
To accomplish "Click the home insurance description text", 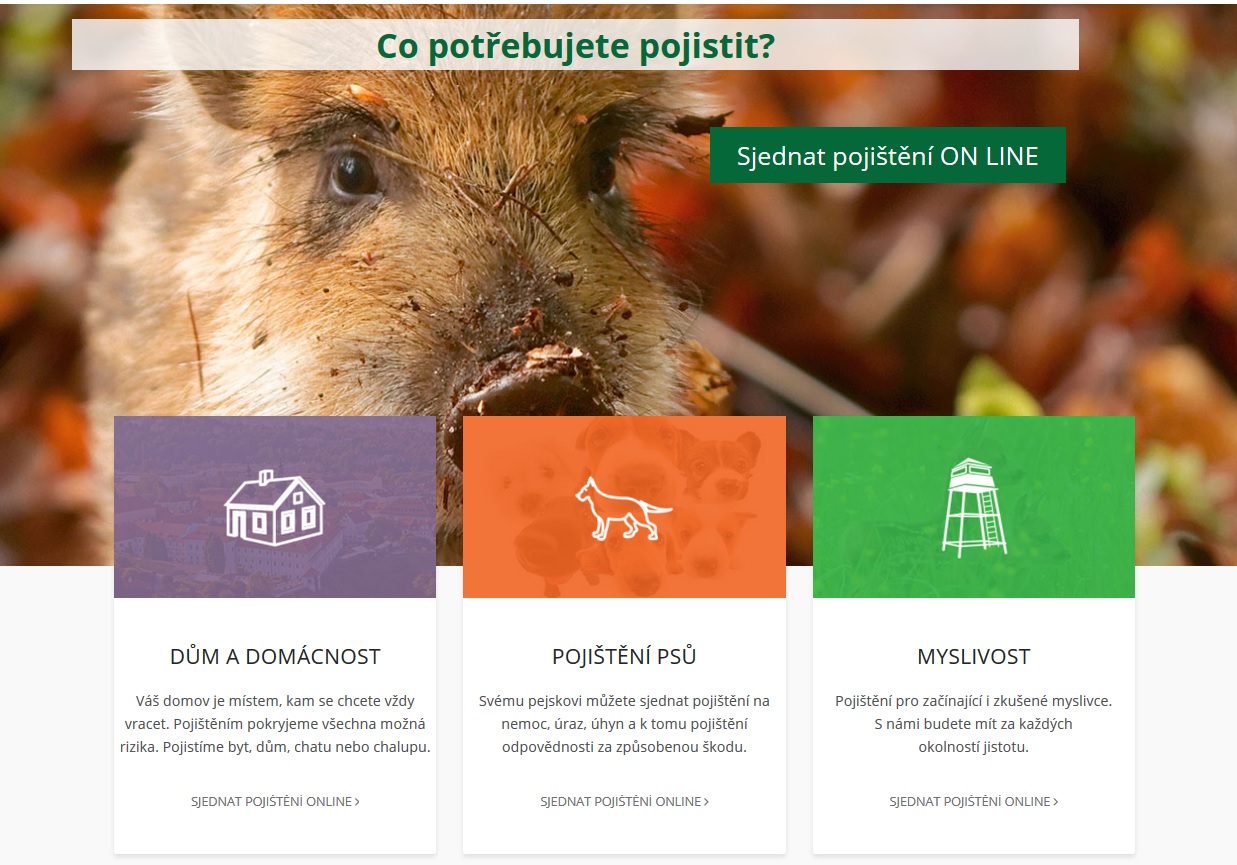I will [275, 724].
